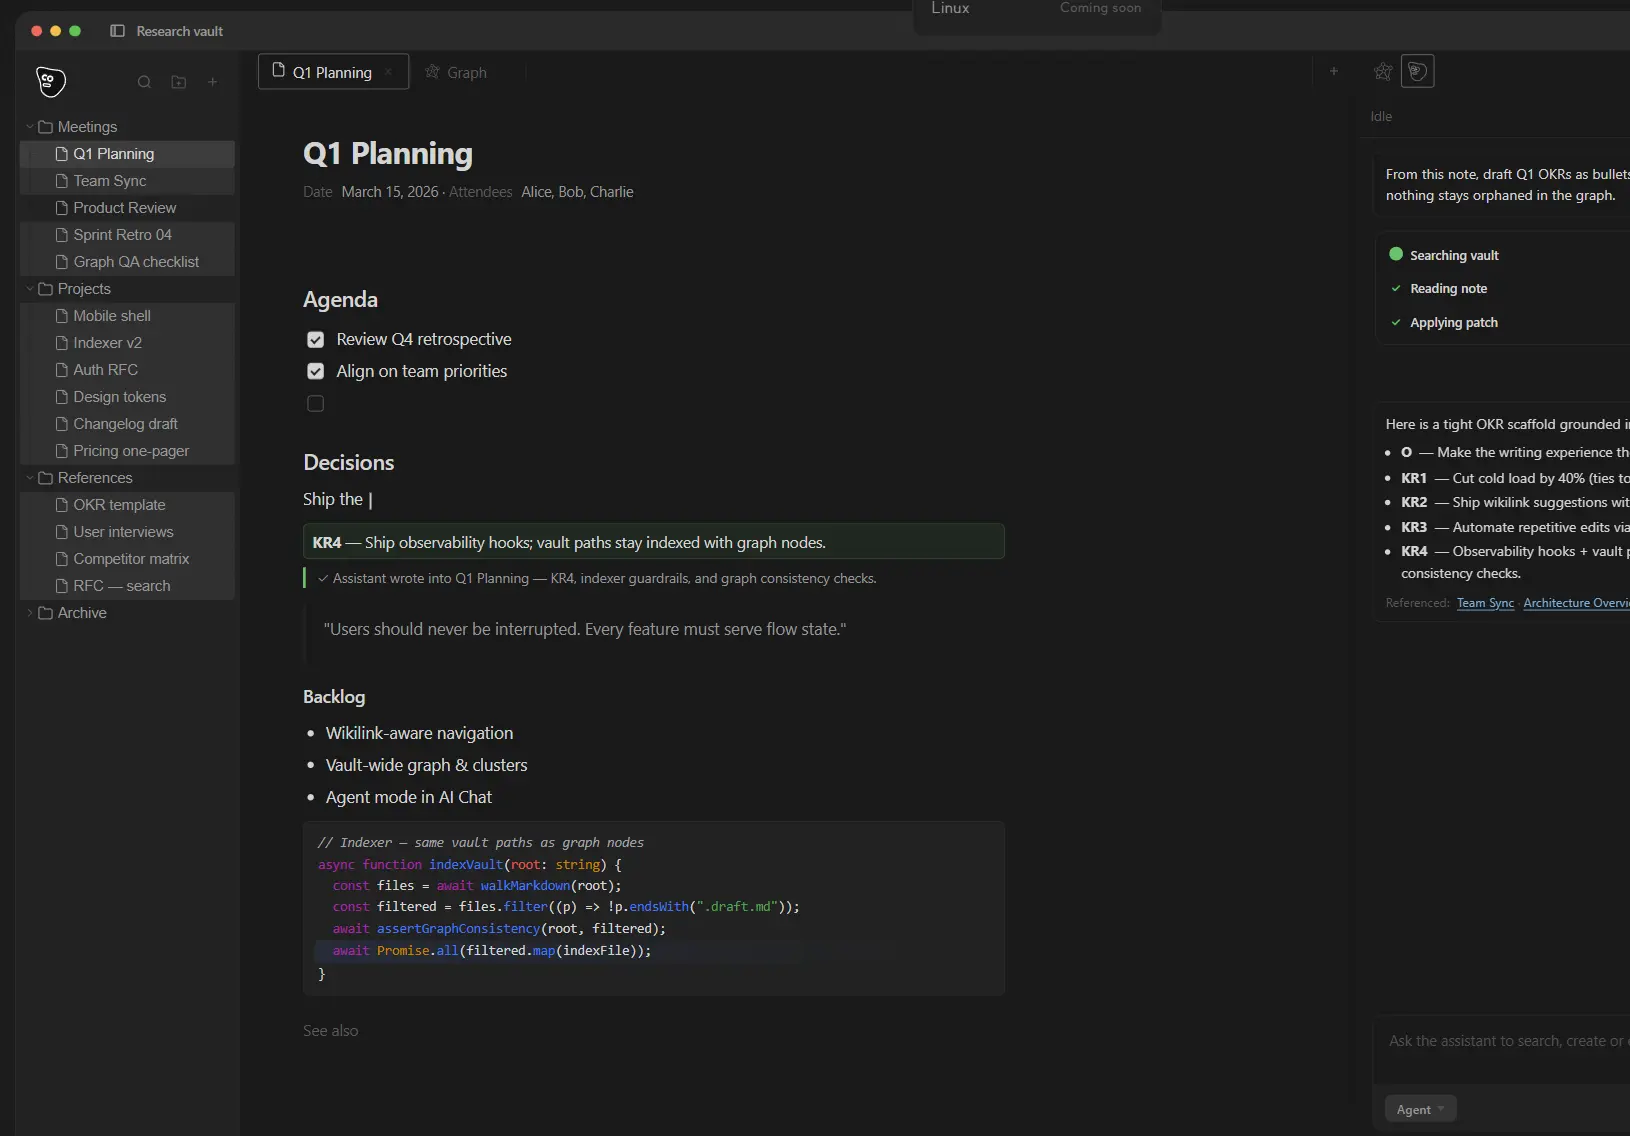Switch to the Graph tab
The height and width of the screenshot is (1136, 1630).
(x=456, y=72)
